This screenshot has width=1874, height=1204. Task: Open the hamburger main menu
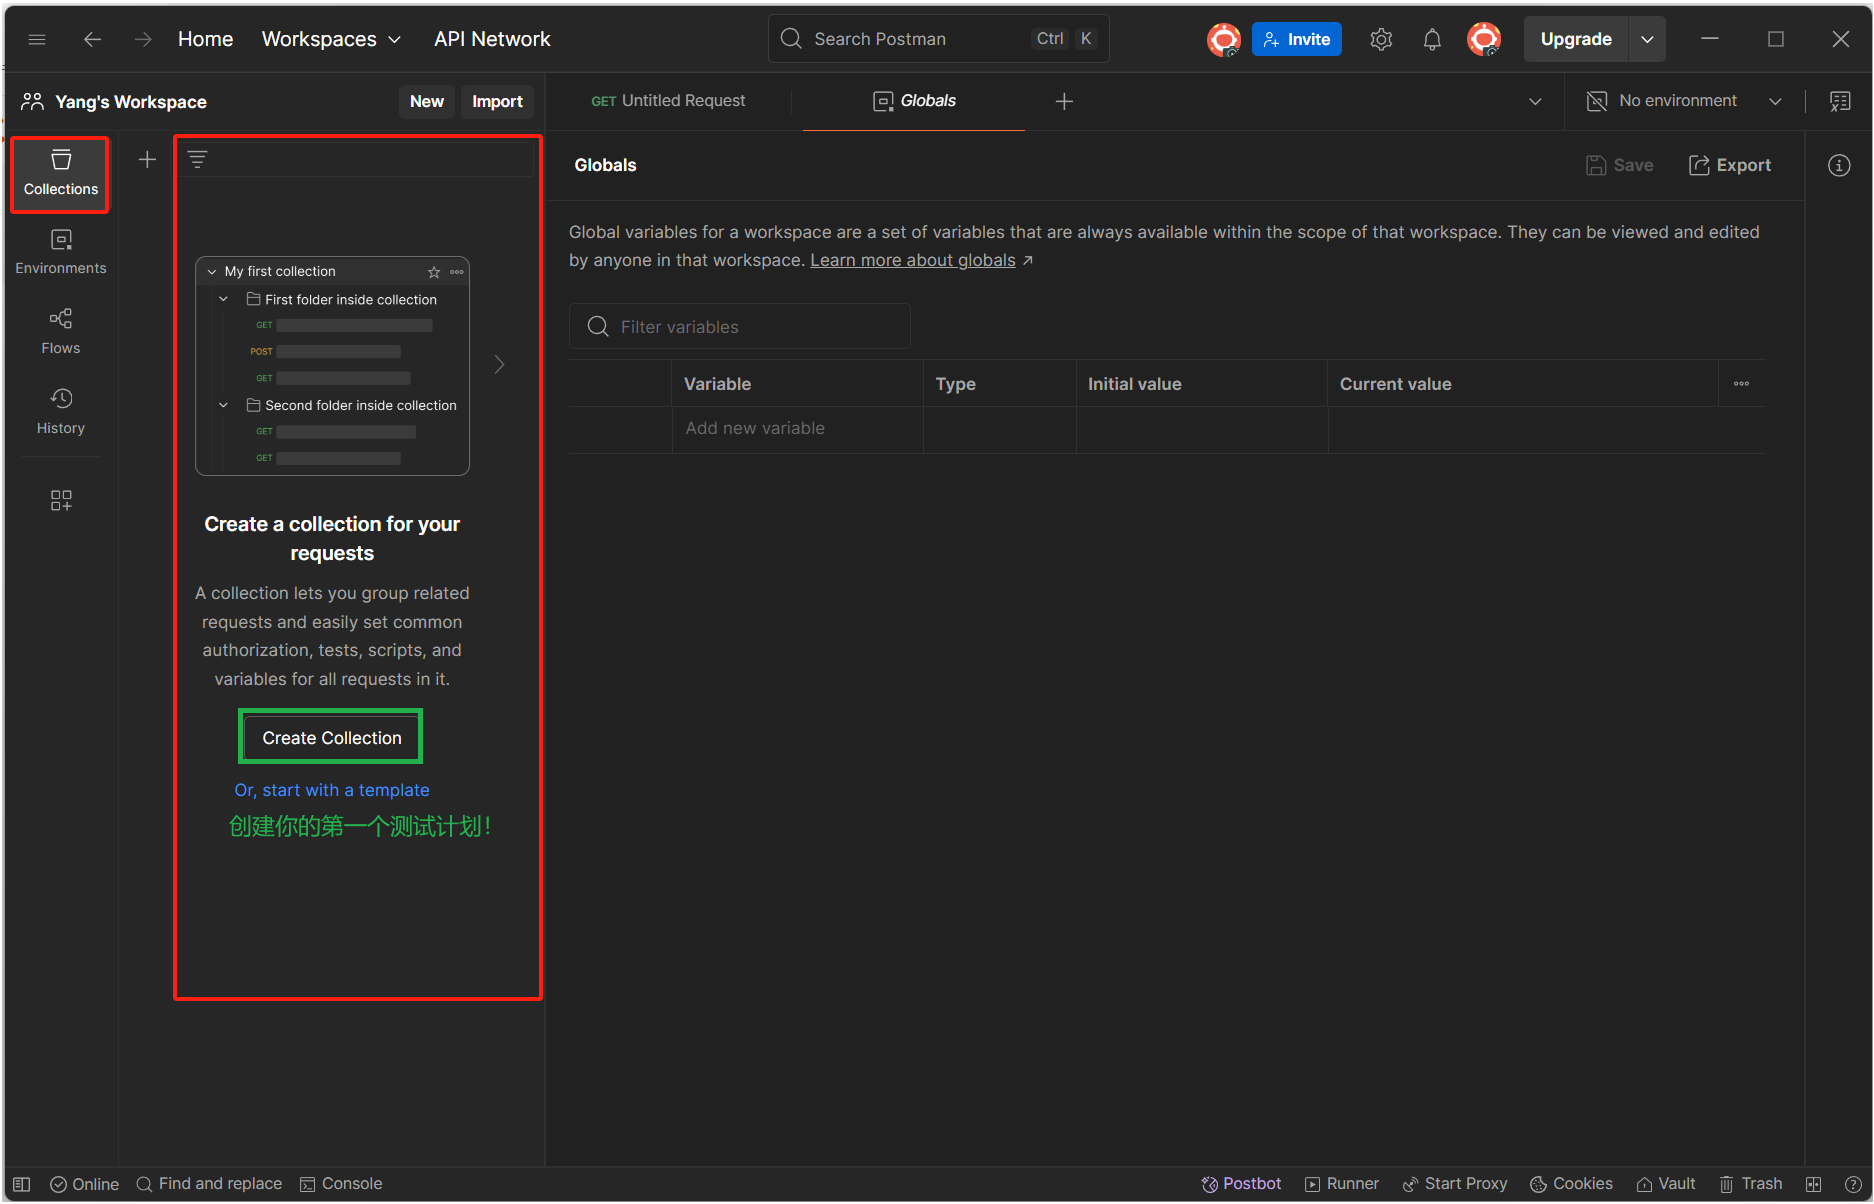[37, 39]
